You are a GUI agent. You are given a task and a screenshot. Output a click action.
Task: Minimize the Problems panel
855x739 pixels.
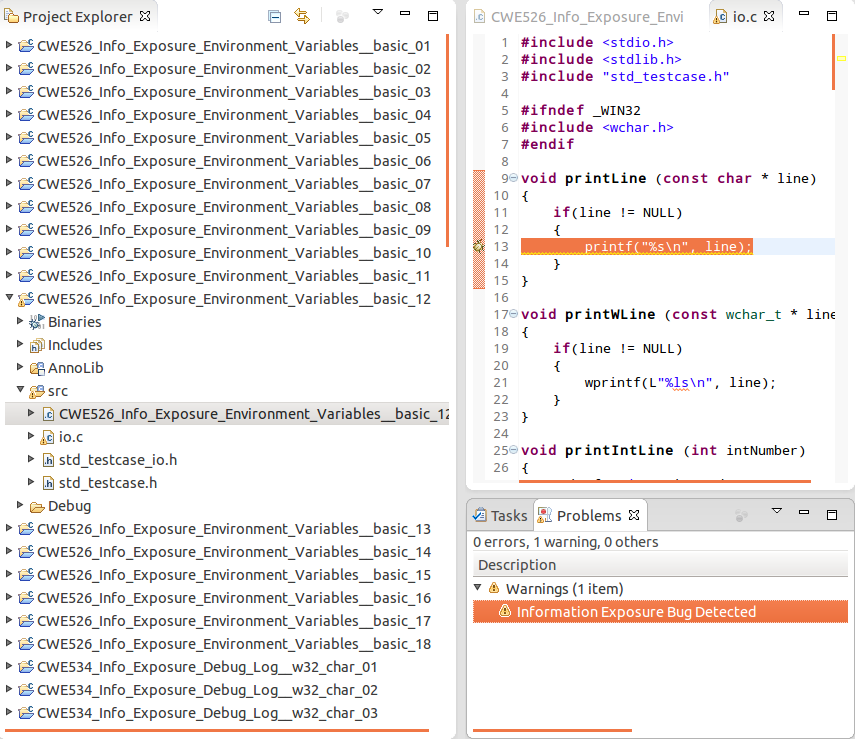click(804, 512)
